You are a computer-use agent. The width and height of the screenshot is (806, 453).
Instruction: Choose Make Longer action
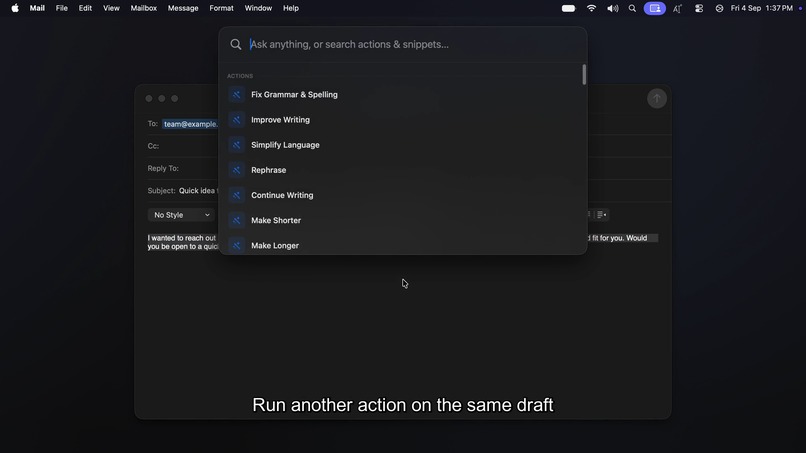pyautogui.click(x=402, y=245)
